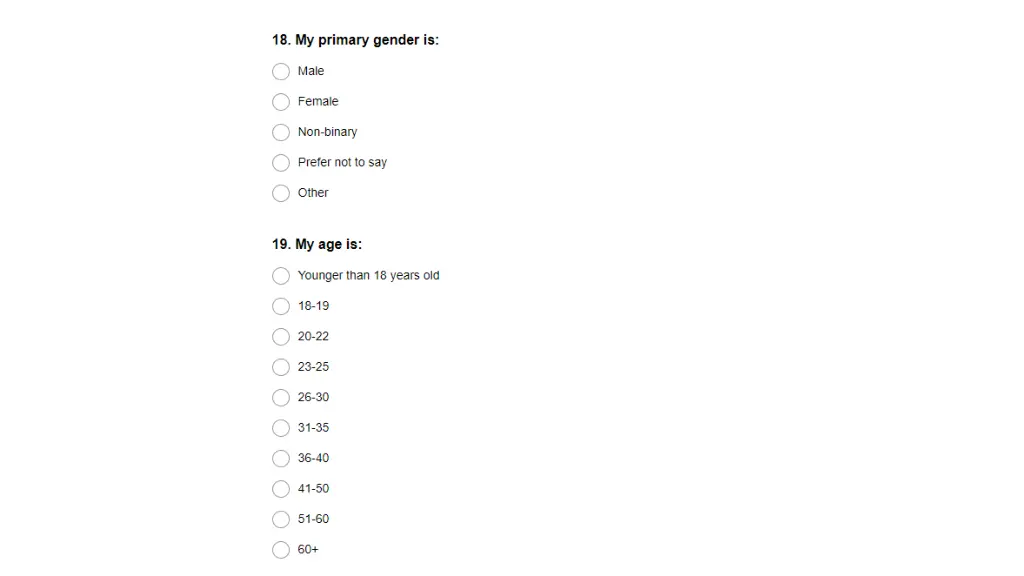
Task: Select Other for gender
Action: [281, 193]
